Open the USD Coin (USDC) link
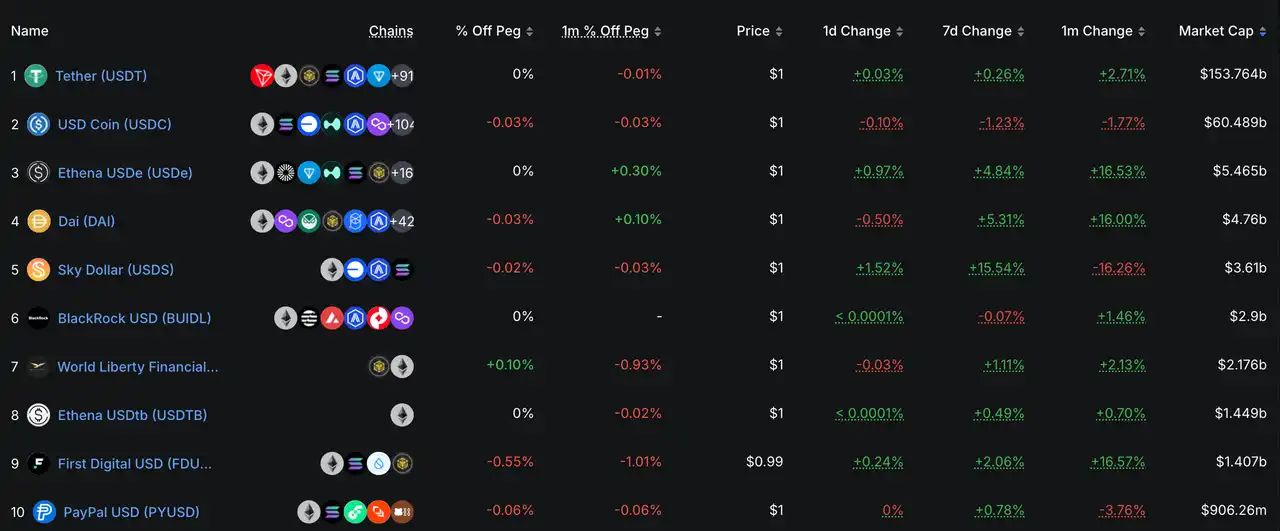1280x531 pixels. click(114, 124)
